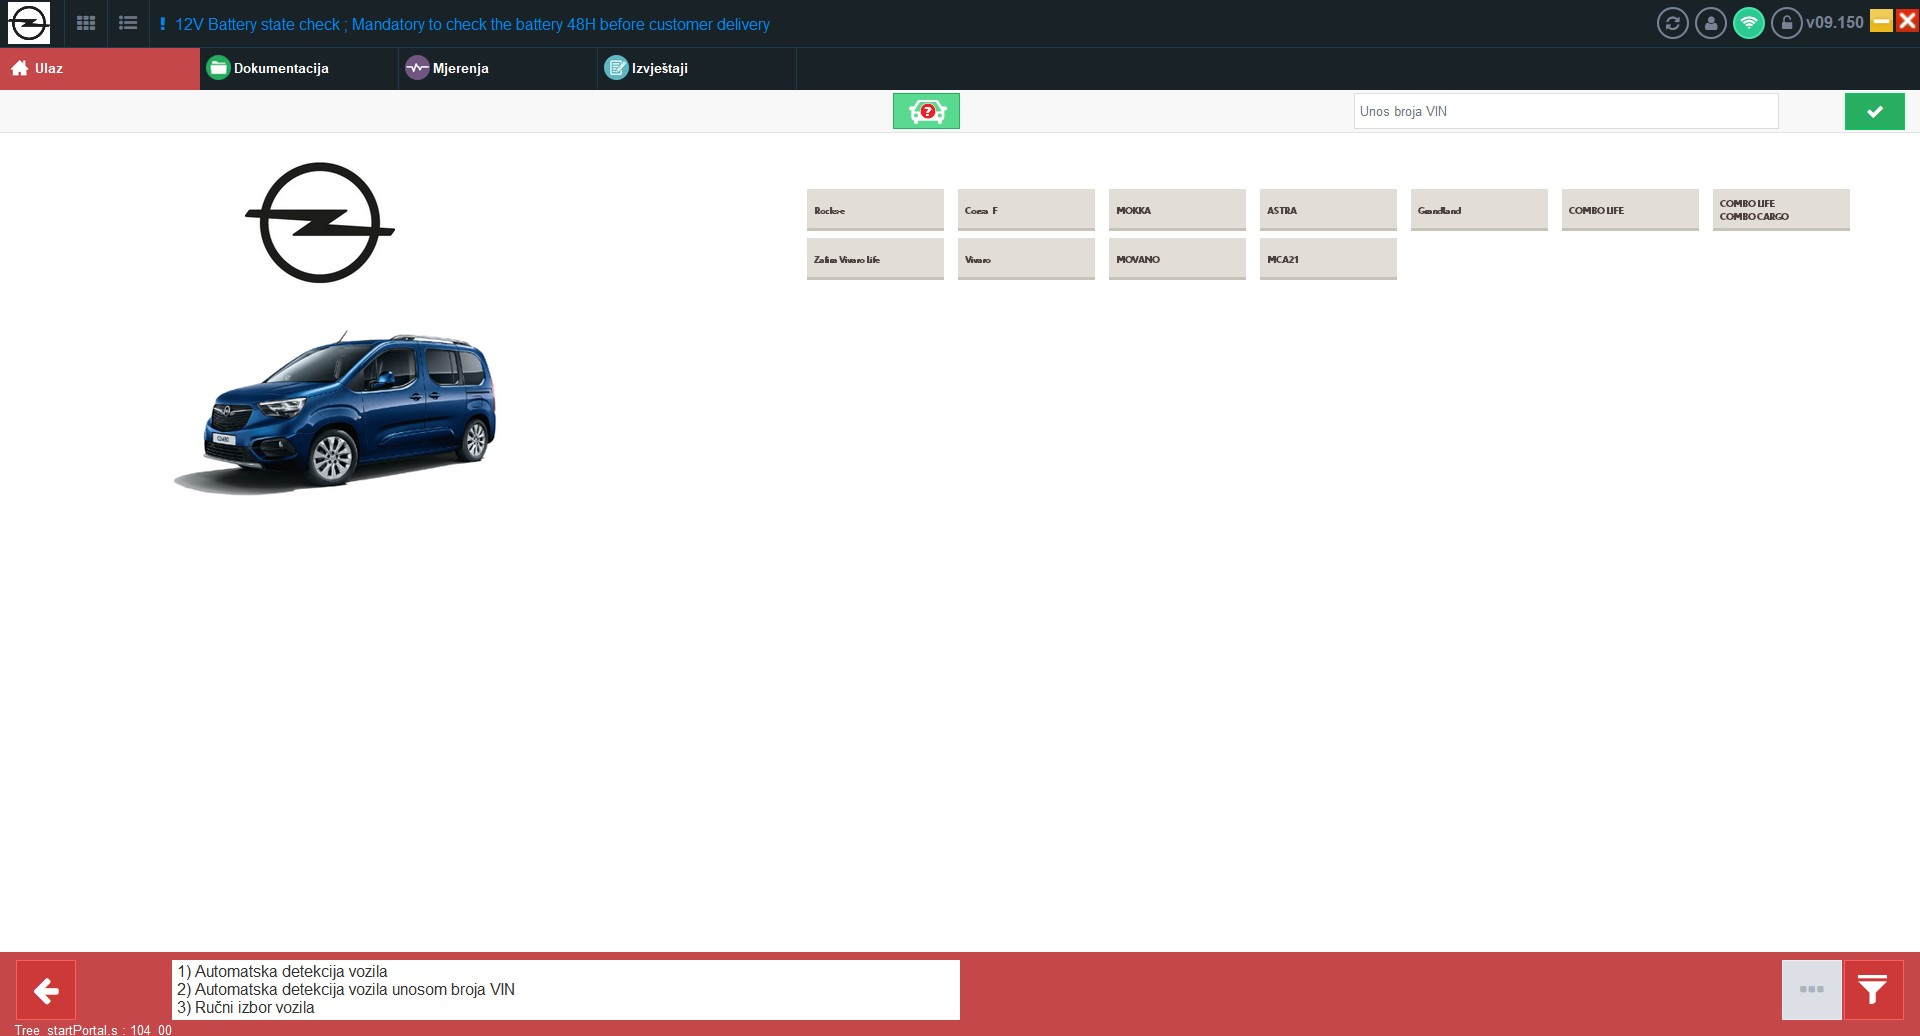Select the Rocks-e vehicle model
The image size is (1920, 1036).
pyautogui.click(x=875, y=210)
